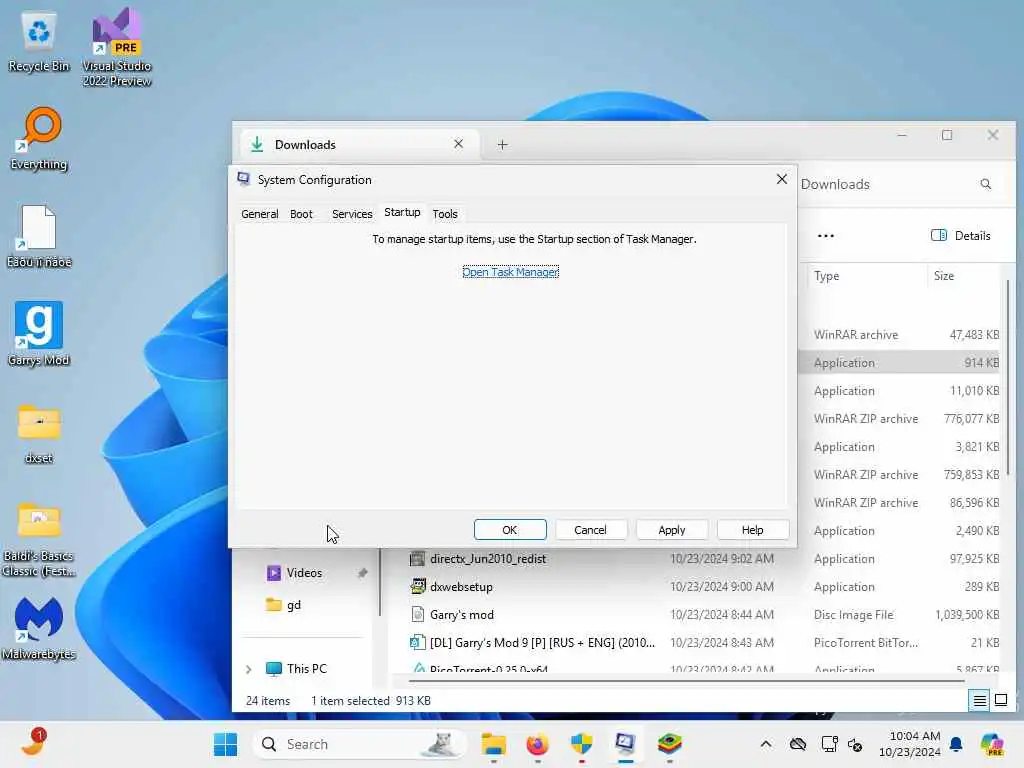
Task: Open File Explorer from the taskbar
Action: point(494,744)
